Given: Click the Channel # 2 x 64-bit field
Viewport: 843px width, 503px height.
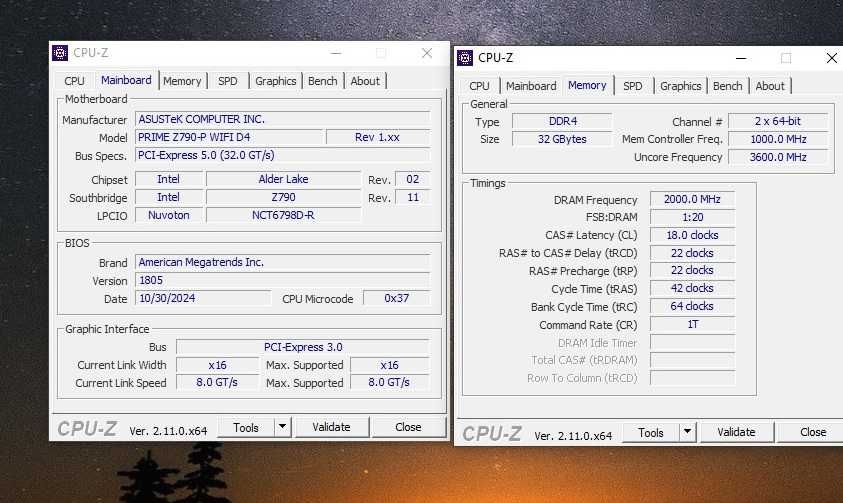Looking at the screenshot, I should pos(777,121).
